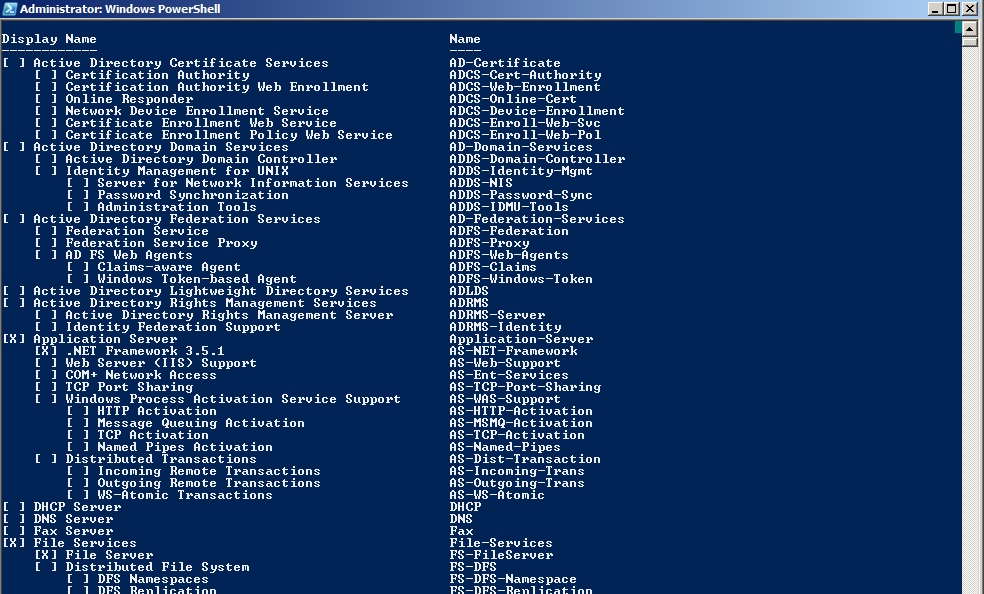The image size is (984, 594).
Task: Click 'Distributed Transactions' text
Action: [x=161, y=459]
